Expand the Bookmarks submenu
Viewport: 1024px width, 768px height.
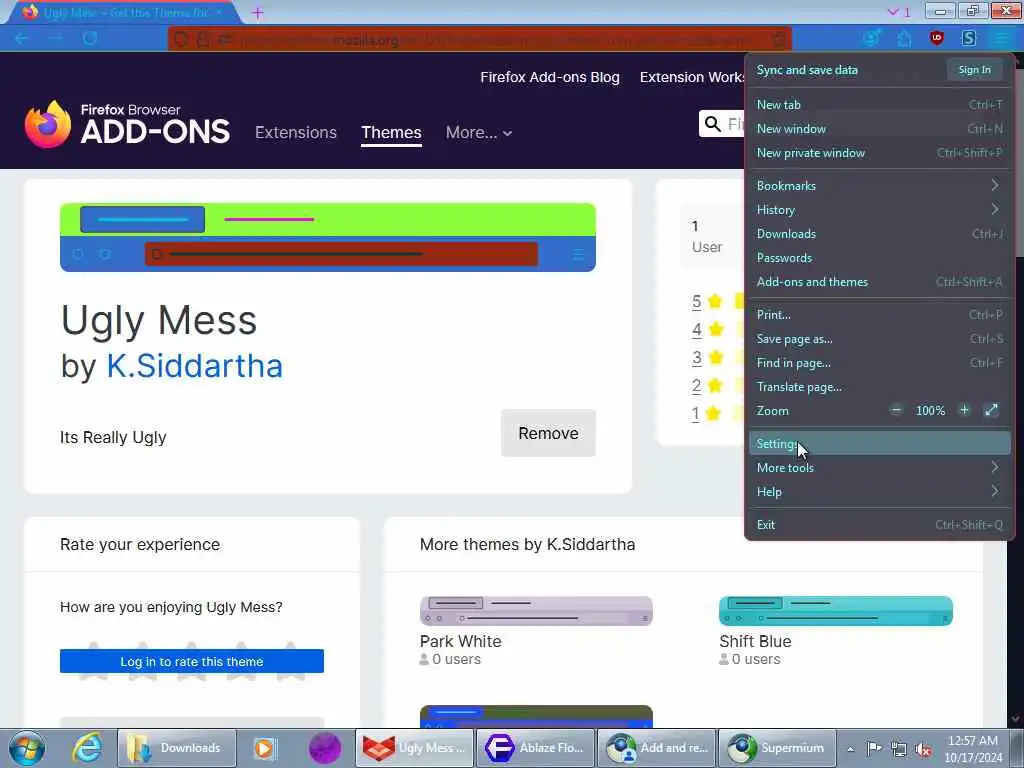tap(879, 185)
